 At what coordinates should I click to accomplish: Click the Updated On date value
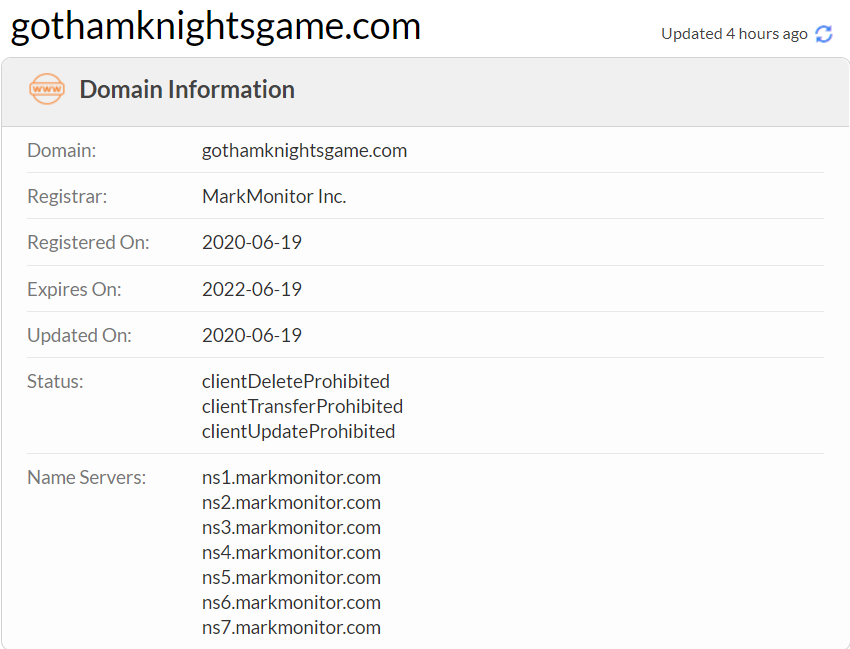click(252, 336)
